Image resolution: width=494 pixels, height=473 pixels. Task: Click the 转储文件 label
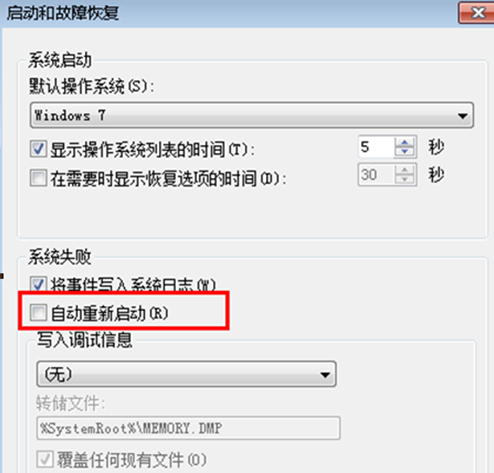(x=71, y=404)
